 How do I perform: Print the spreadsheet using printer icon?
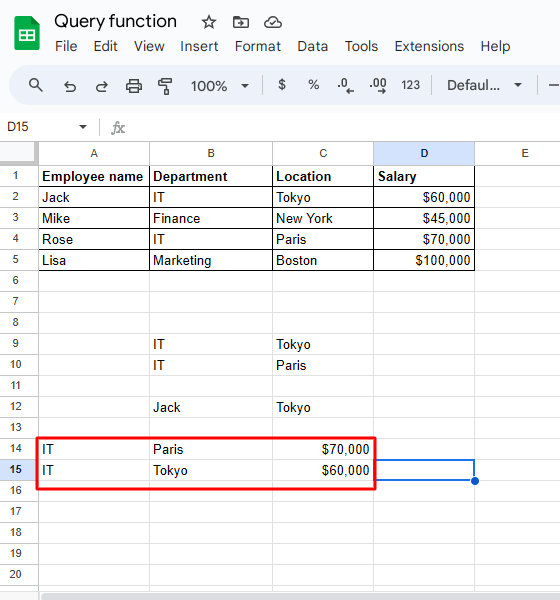[x=134, y=85]
